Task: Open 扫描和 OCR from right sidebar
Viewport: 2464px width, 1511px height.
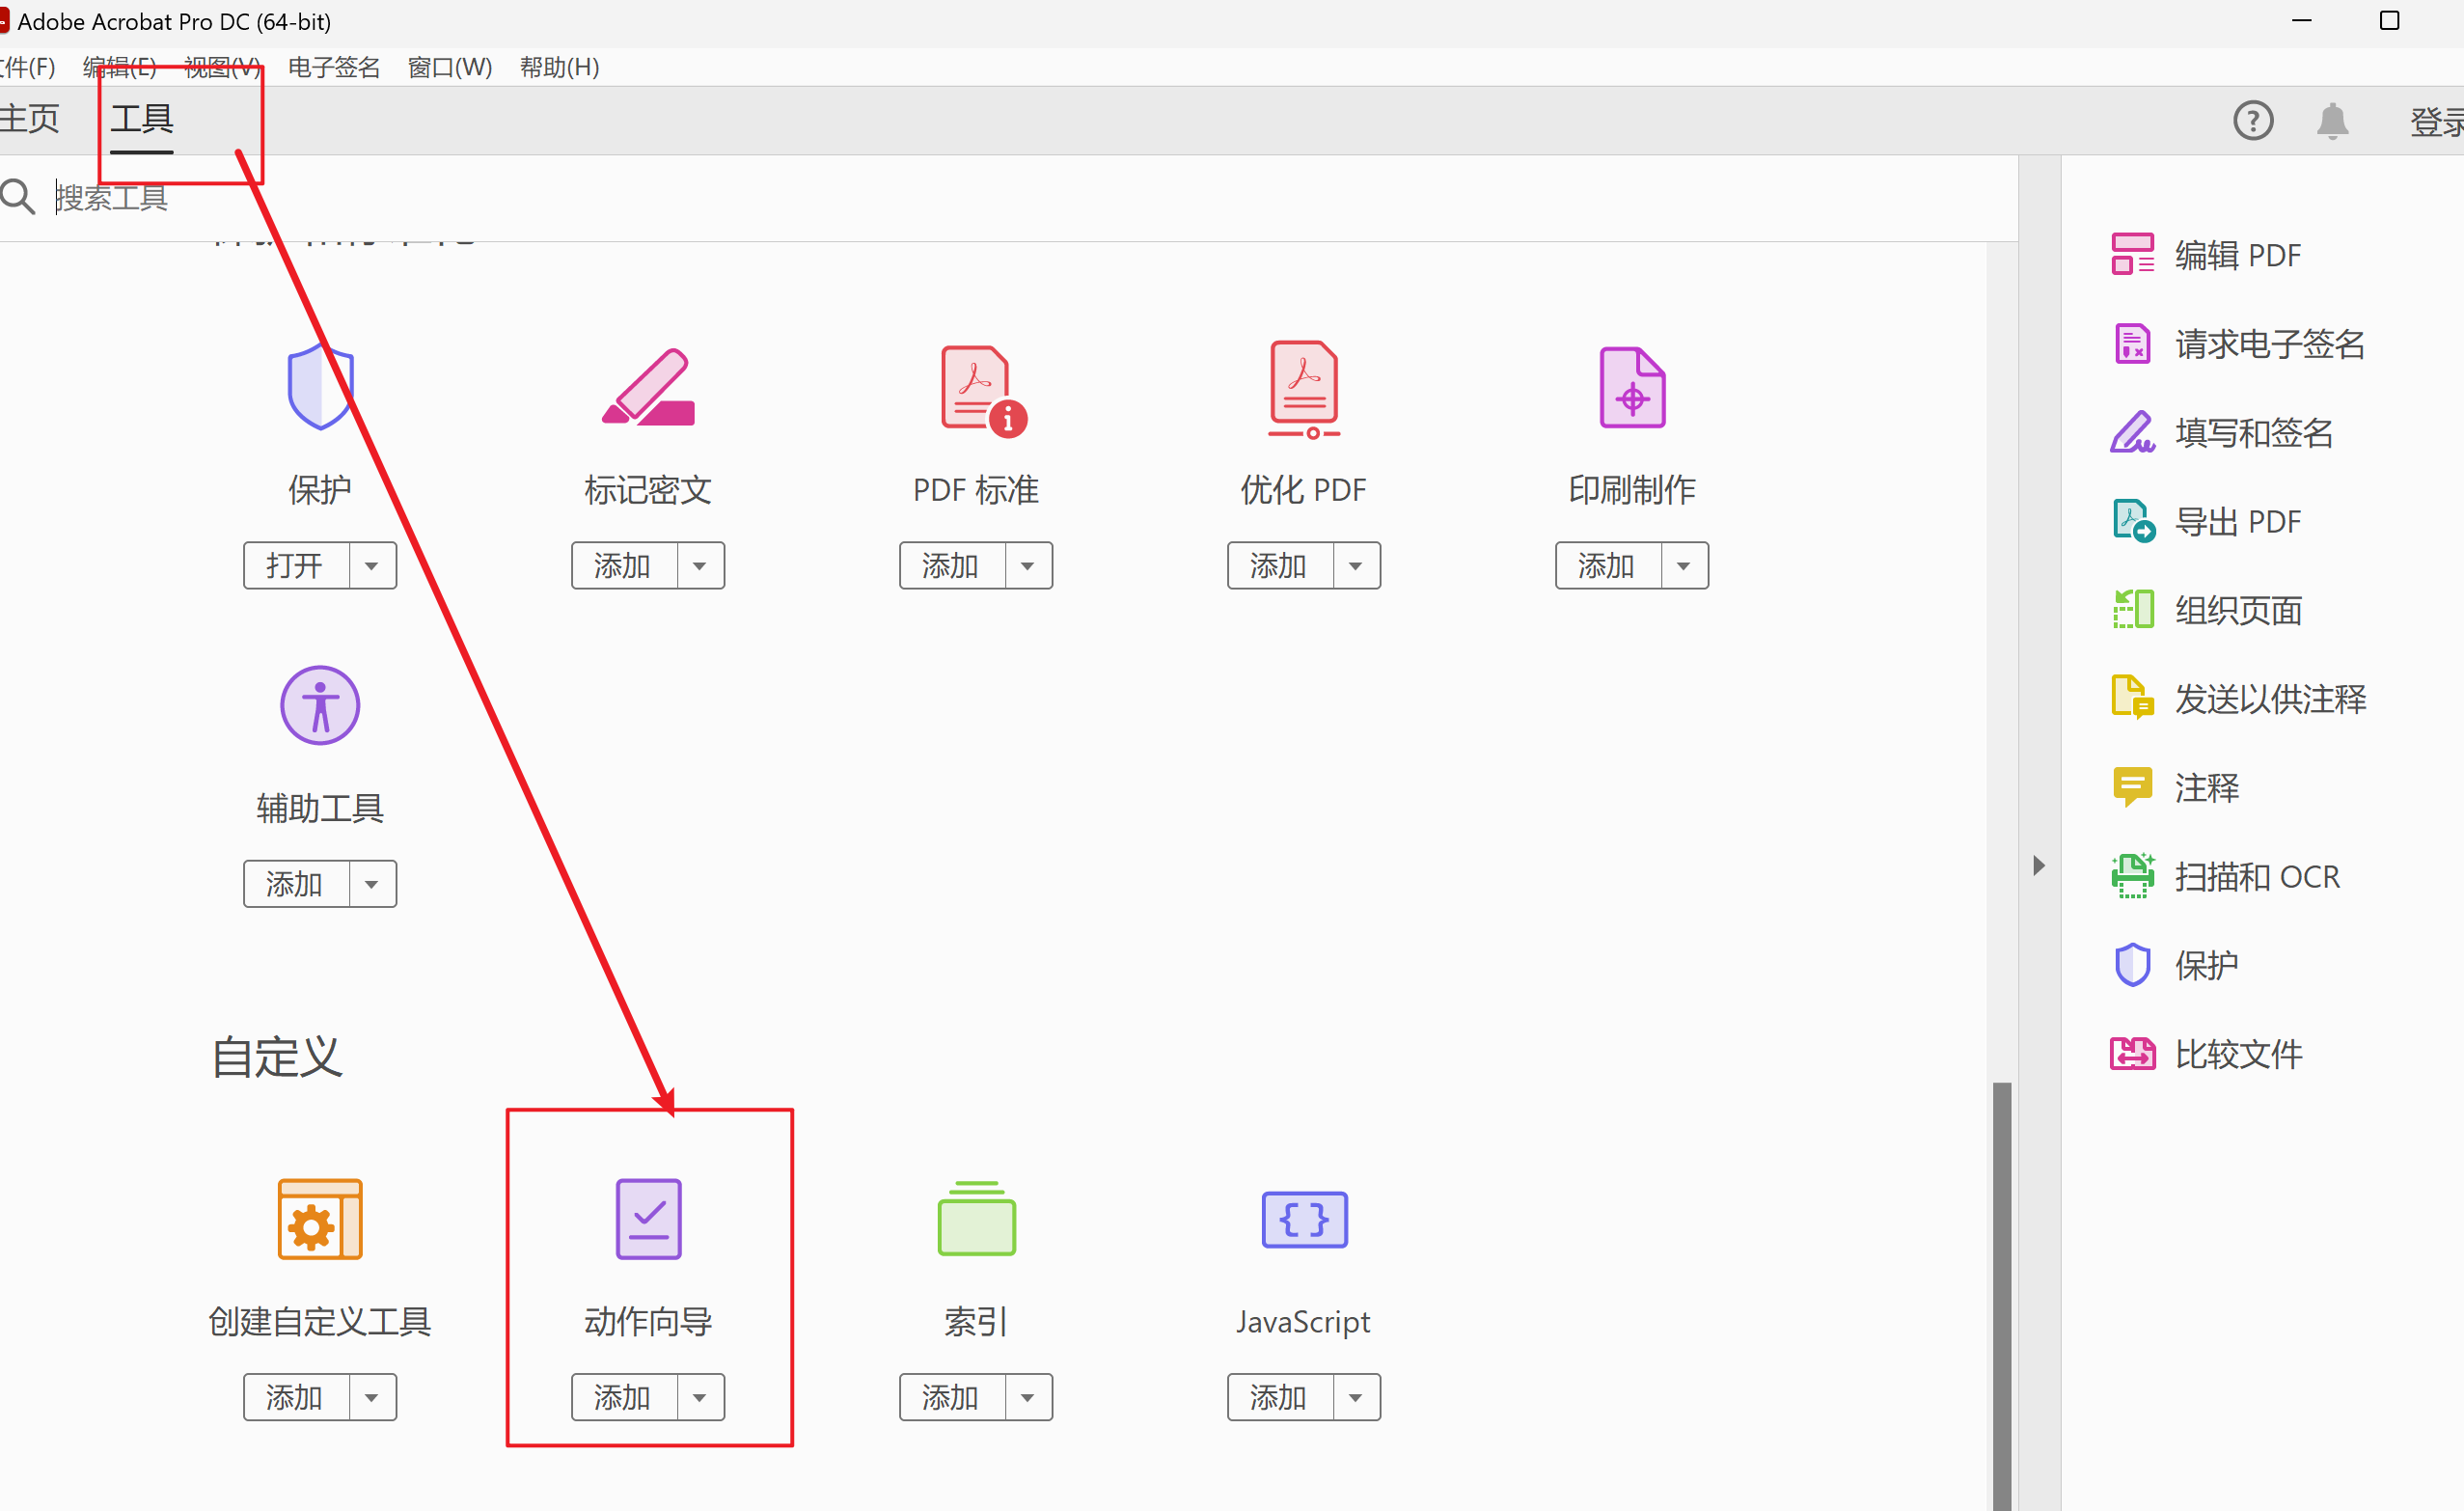Action: click(x=2255, y=877)
